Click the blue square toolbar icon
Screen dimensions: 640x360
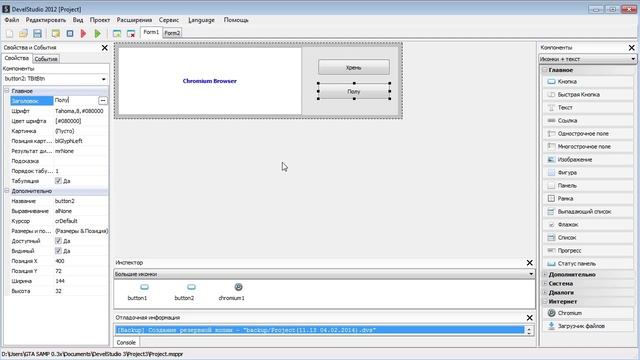(x=70, y=33)
